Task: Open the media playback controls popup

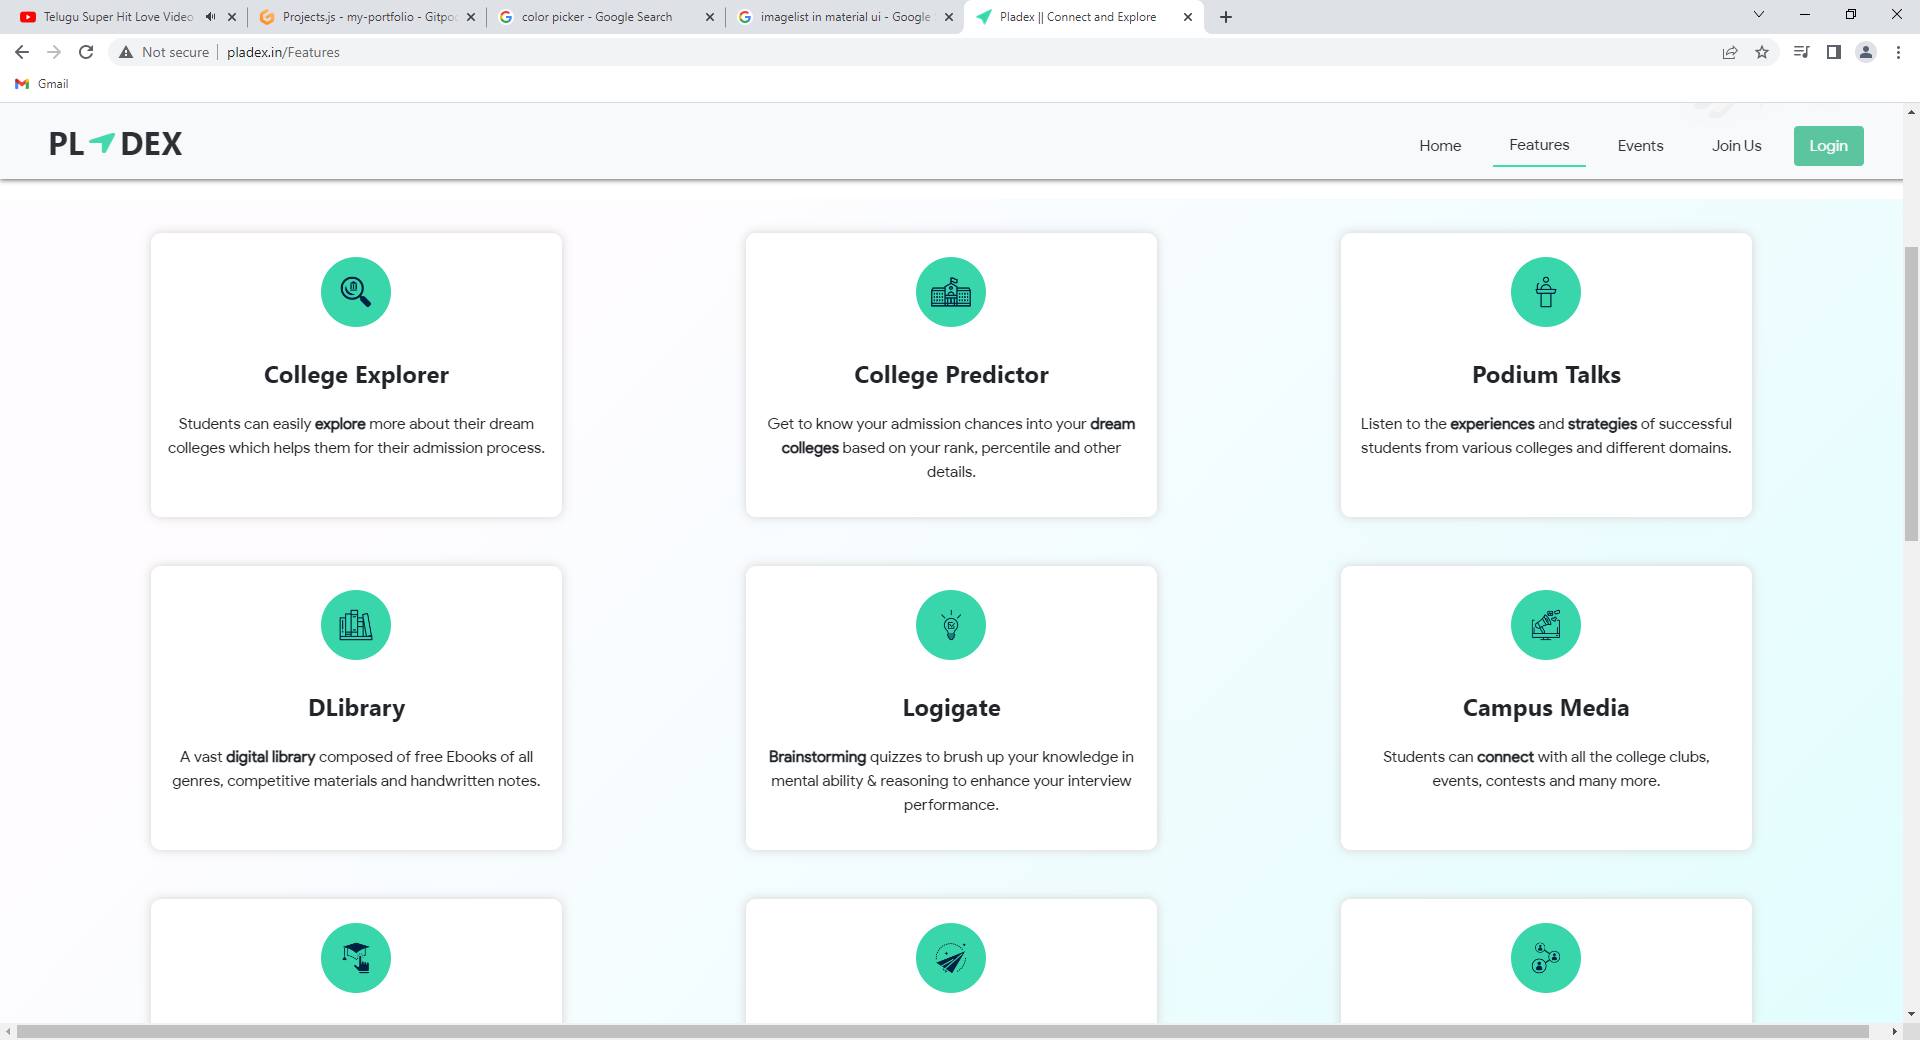Action: (x=1800, y=52)
